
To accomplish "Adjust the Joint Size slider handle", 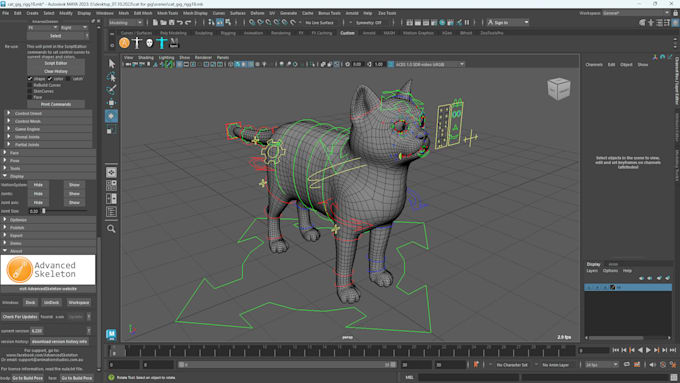I will (x=43, y=211).
